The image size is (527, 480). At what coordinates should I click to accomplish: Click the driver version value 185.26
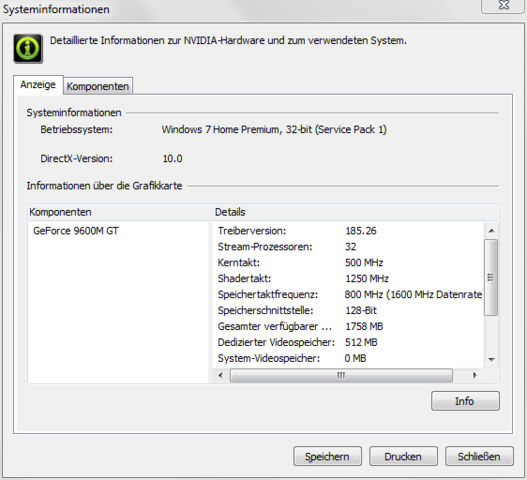(x=361, y=231)
